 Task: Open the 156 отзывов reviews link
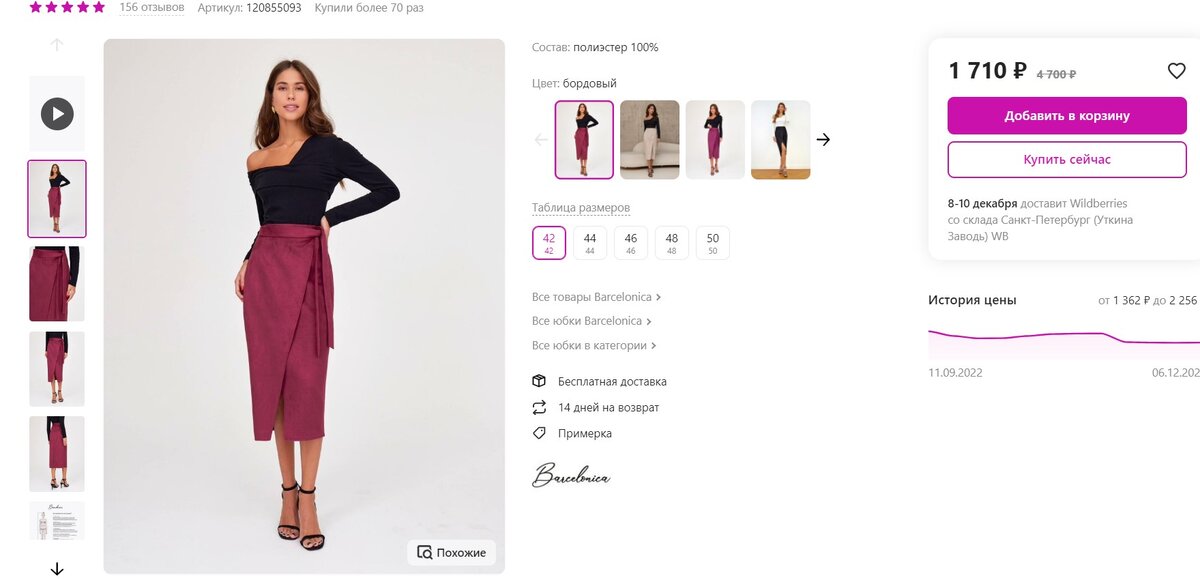click(152, 7)
